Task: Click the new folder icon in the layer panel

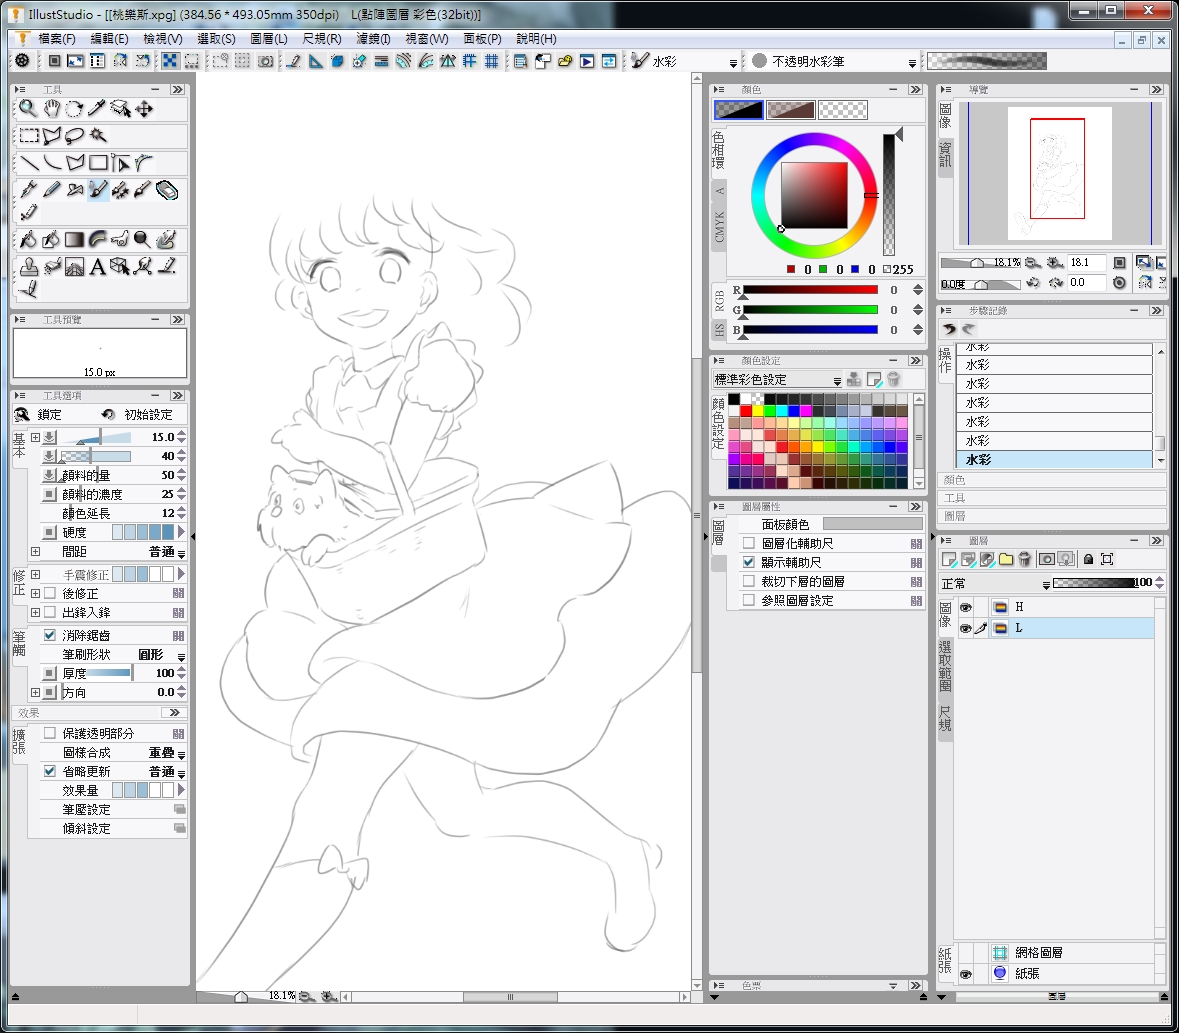Action: tap(1006, 560)
